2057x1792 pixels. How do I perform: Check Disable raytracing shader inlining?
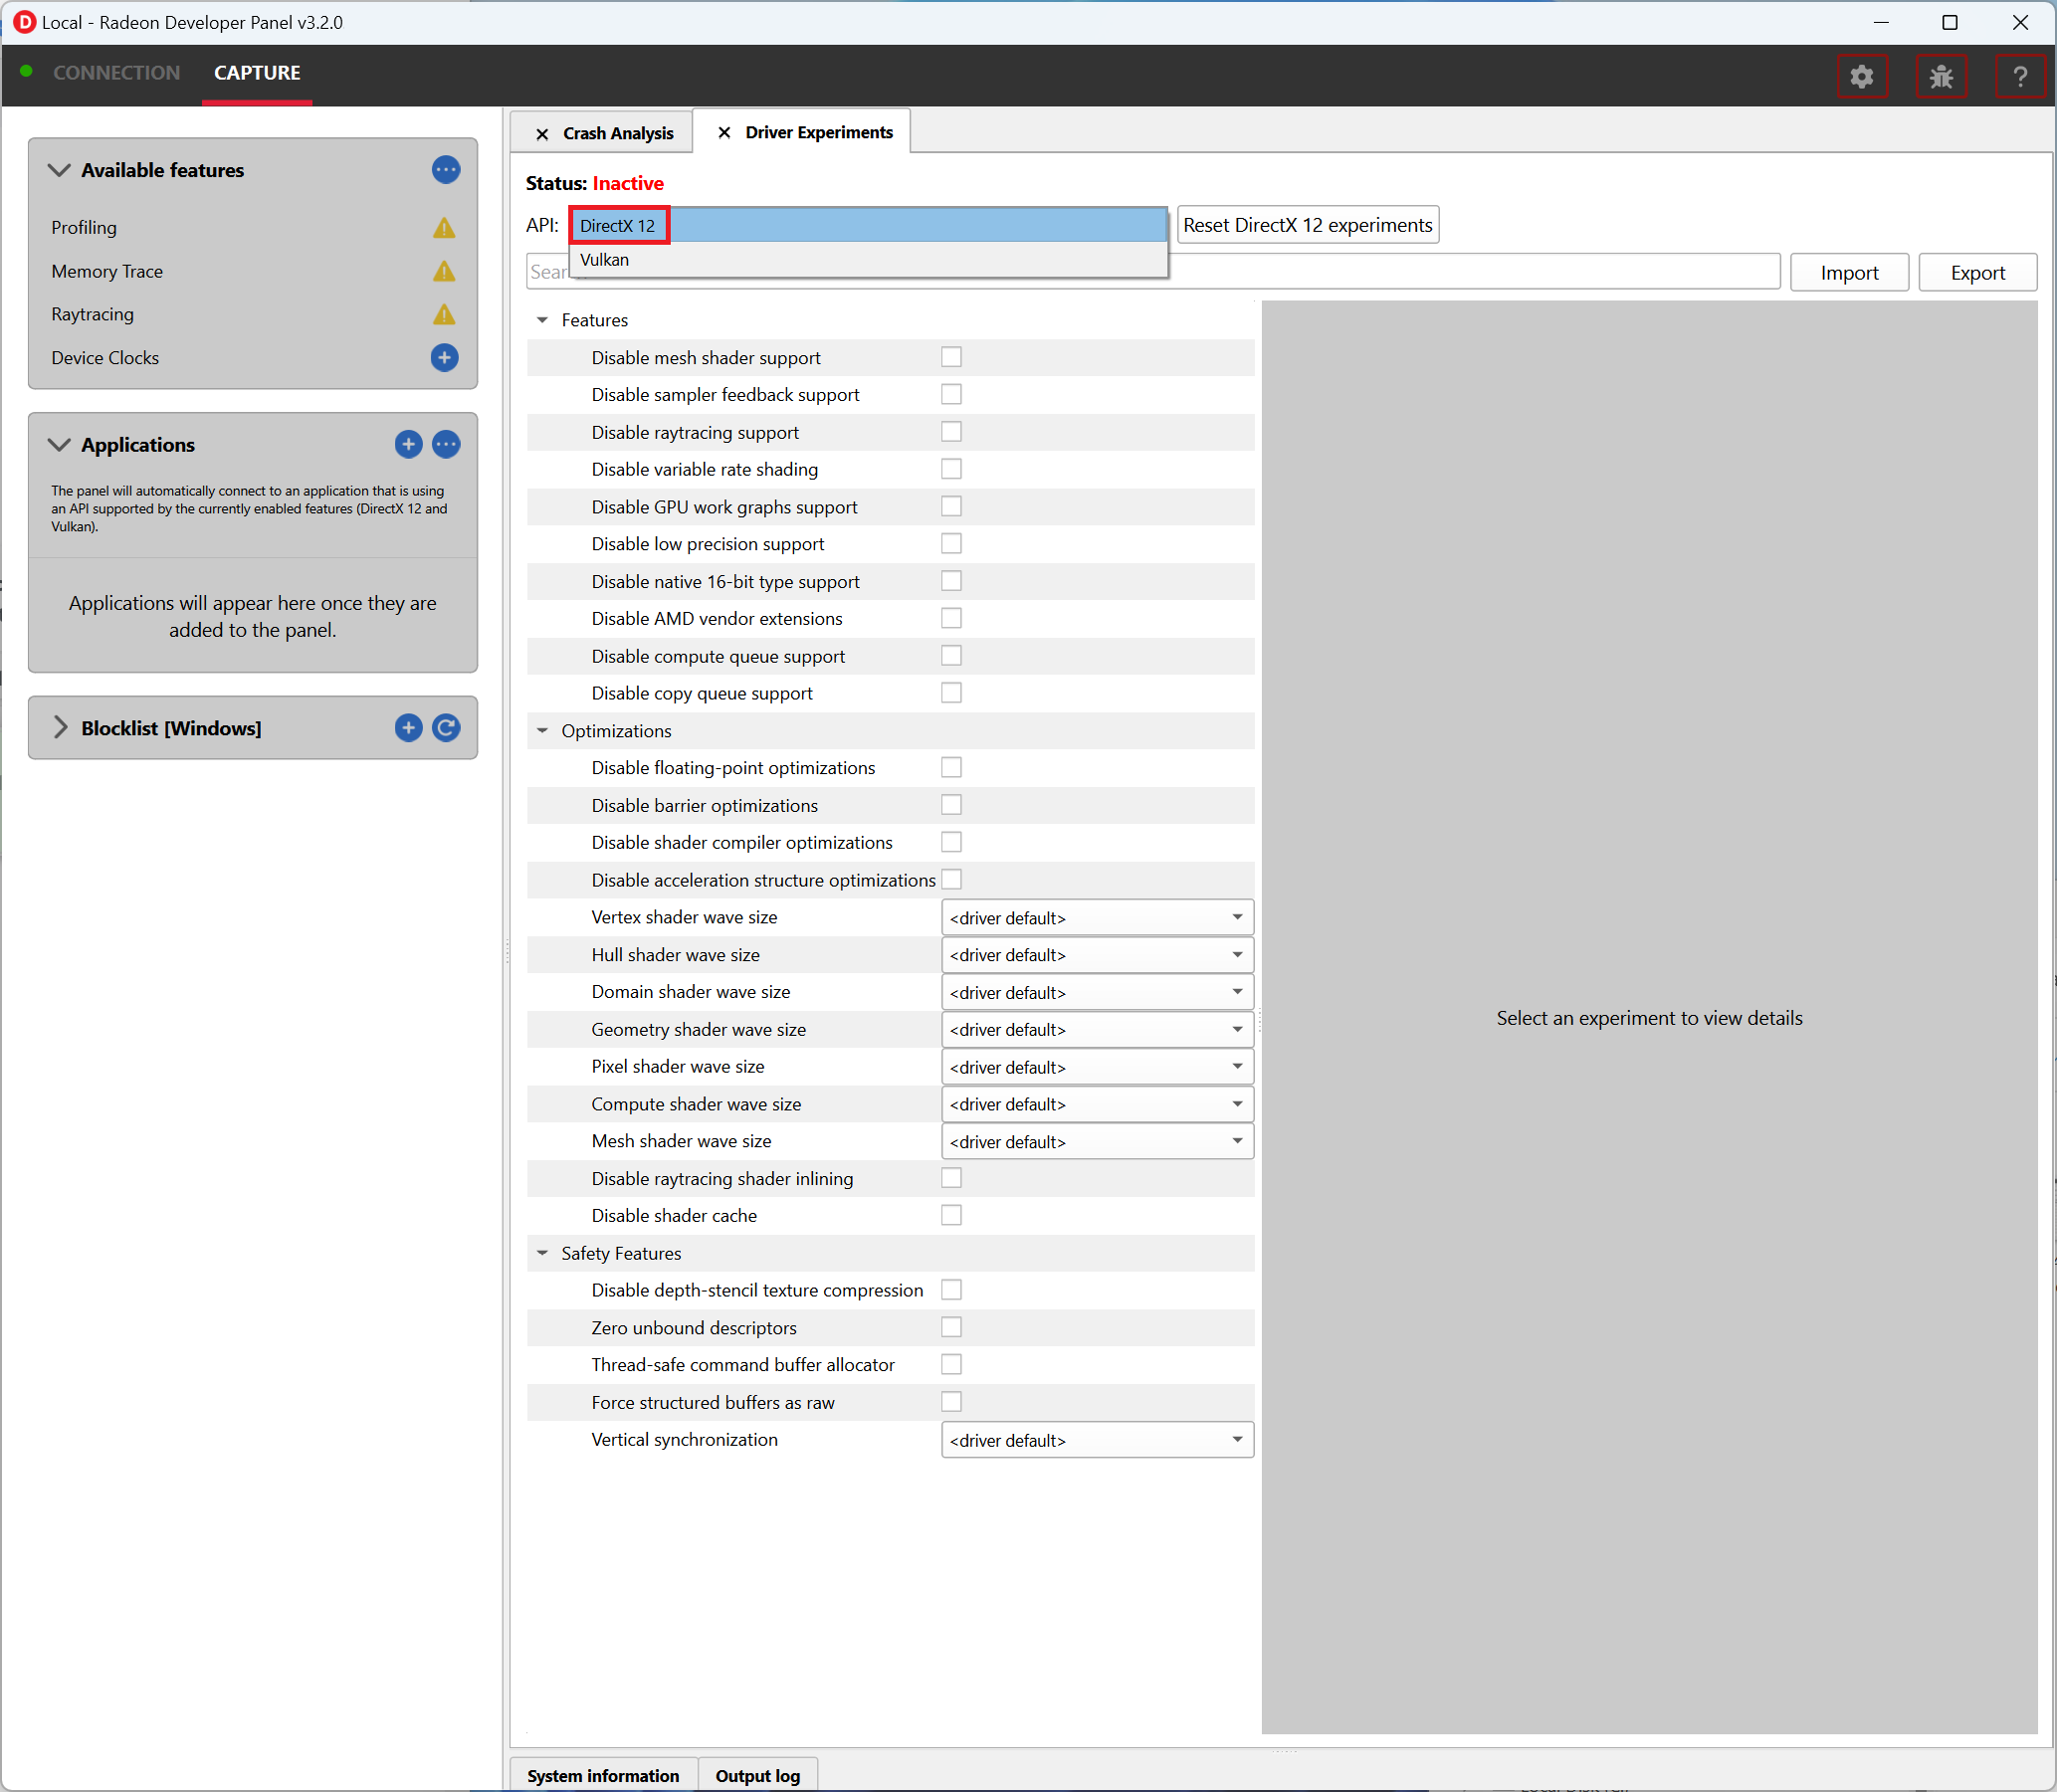tap(951, 1178)
